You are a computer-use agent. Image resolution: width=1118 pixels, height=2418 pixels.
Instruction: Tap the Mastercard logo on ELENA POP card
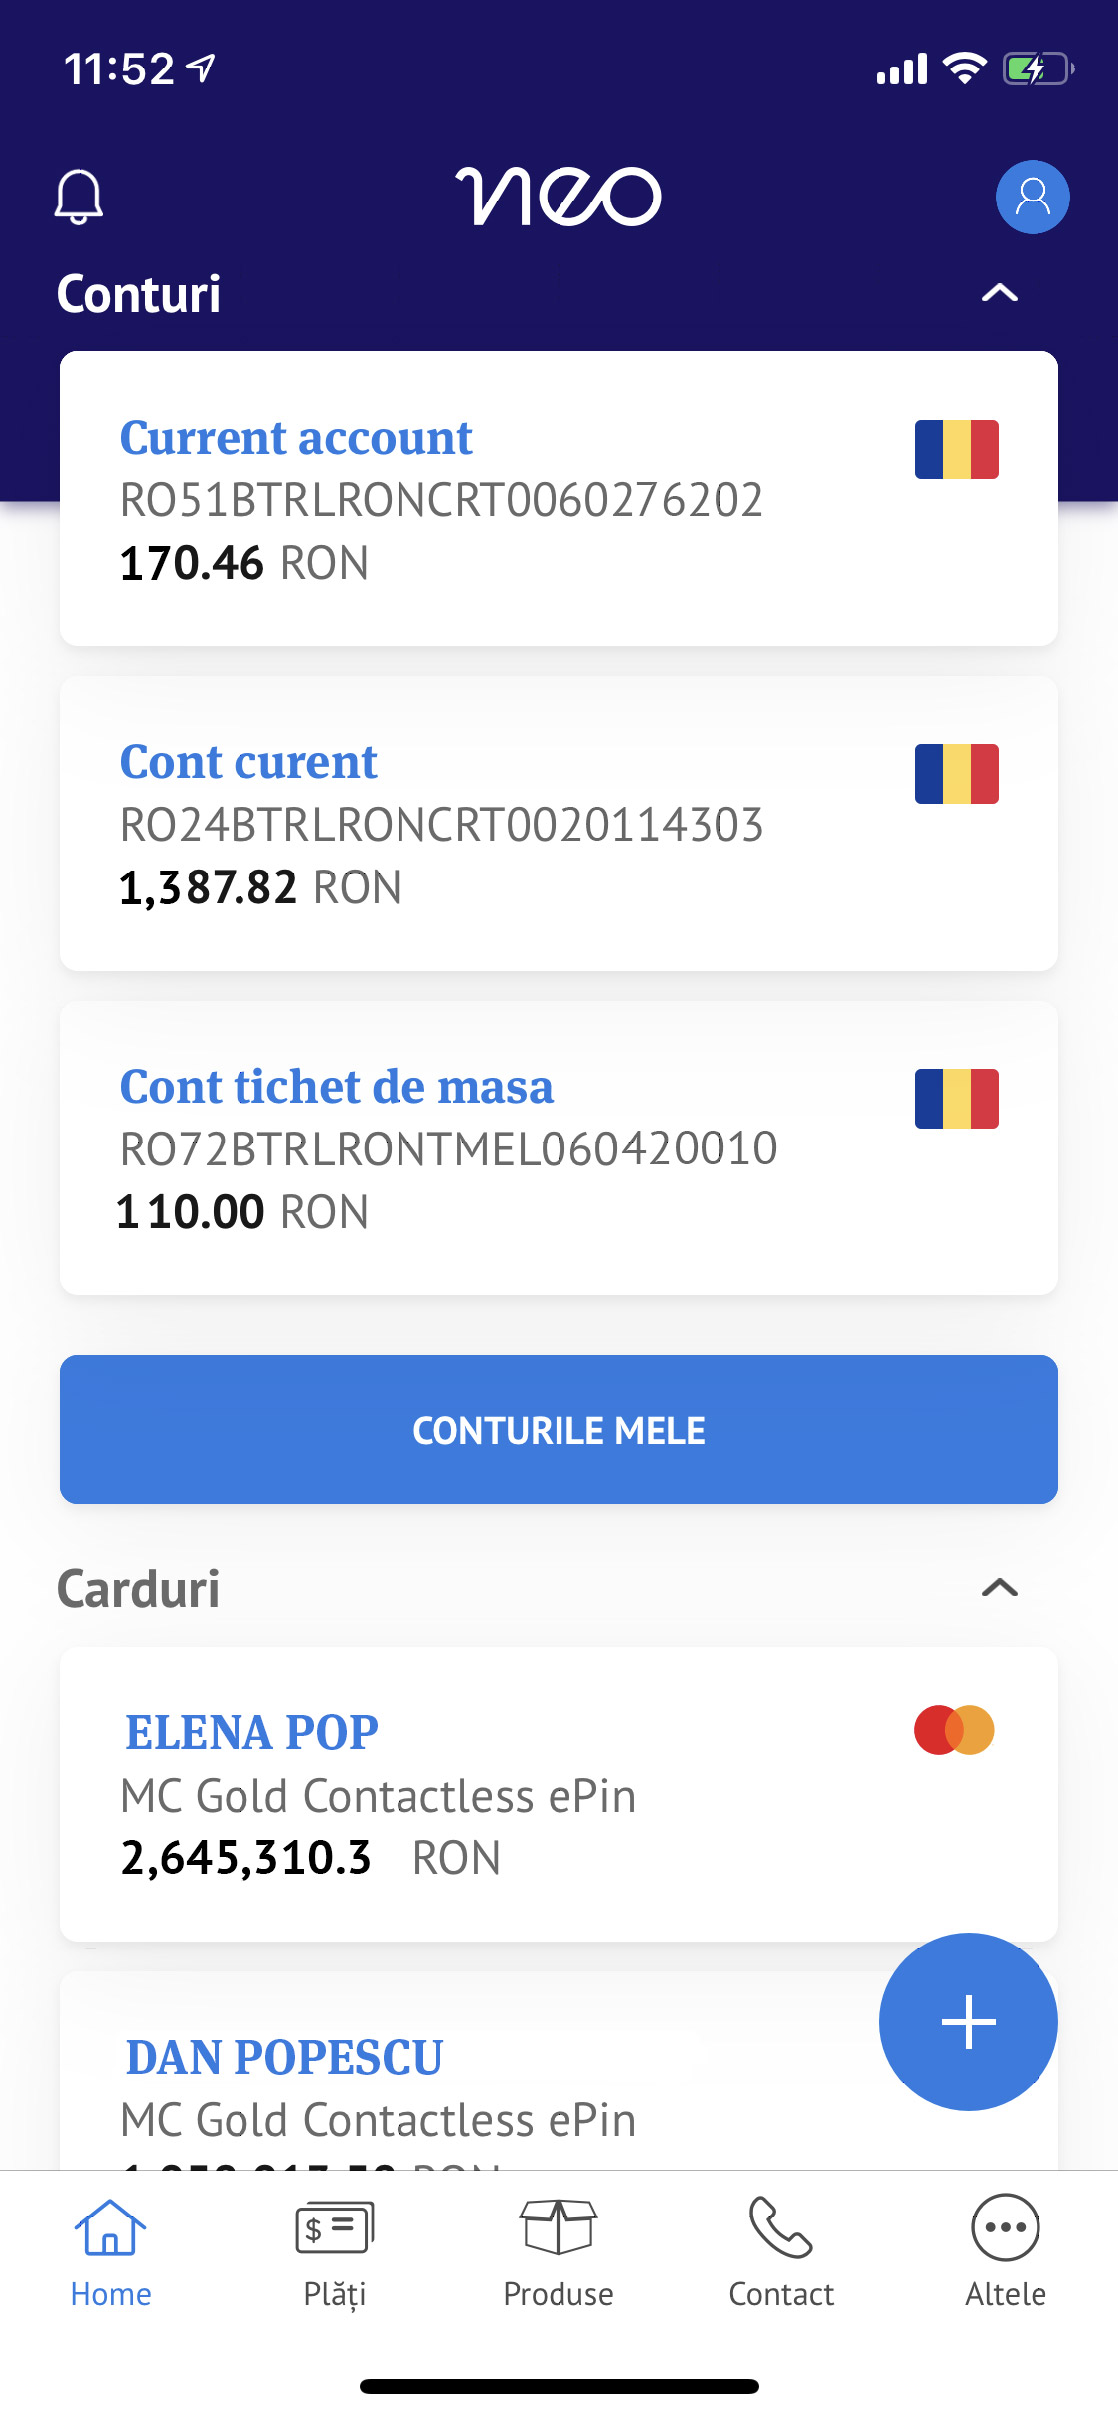coord(954,1730)
